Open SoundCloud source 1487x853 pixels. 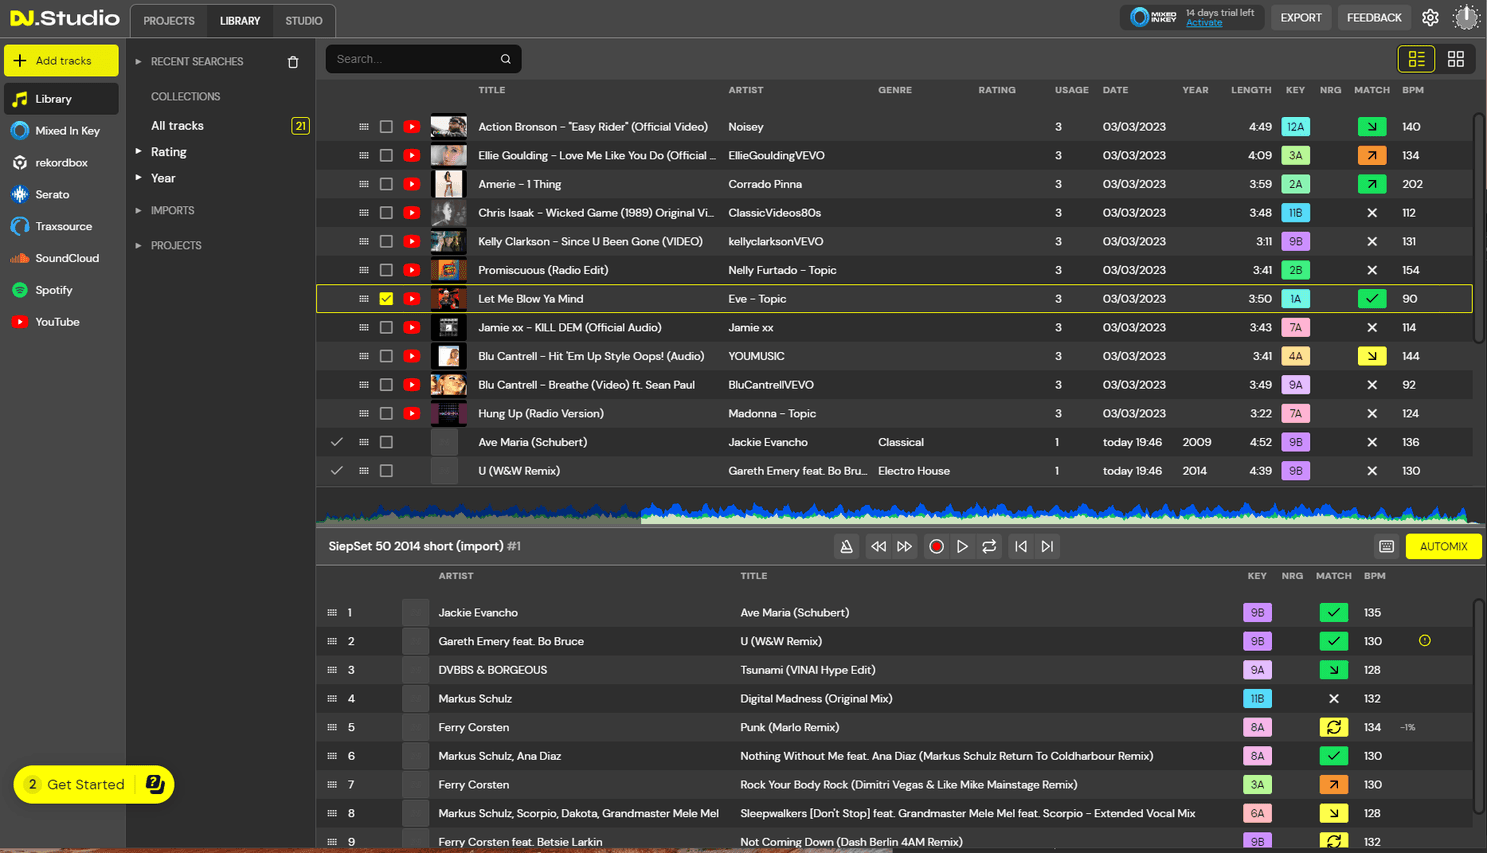[x=61, y=258]
